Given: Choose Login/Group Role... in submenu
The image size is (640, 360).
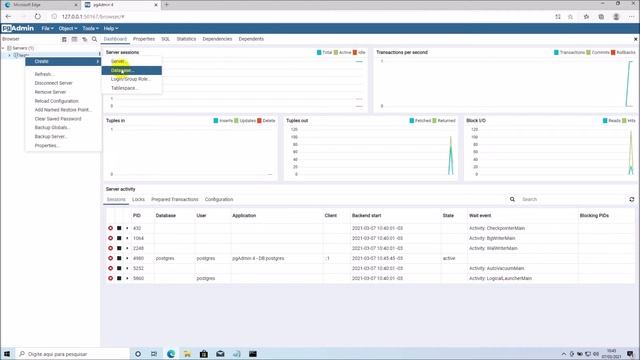Looking at the screenshot, I should (x=131, y=79).
